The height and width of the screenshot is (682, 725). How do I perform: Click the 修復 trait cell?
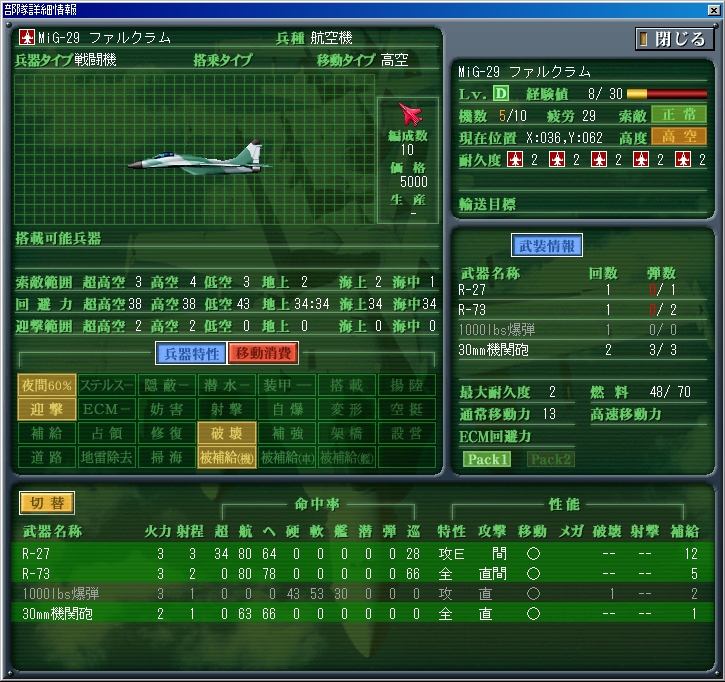[x=166, y=433]
